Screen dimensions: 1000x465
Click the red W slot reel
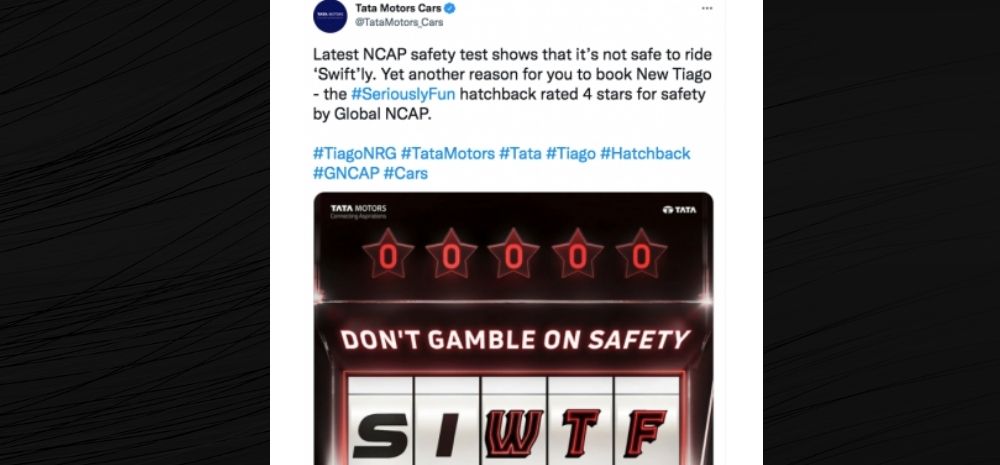coord(514,430)
